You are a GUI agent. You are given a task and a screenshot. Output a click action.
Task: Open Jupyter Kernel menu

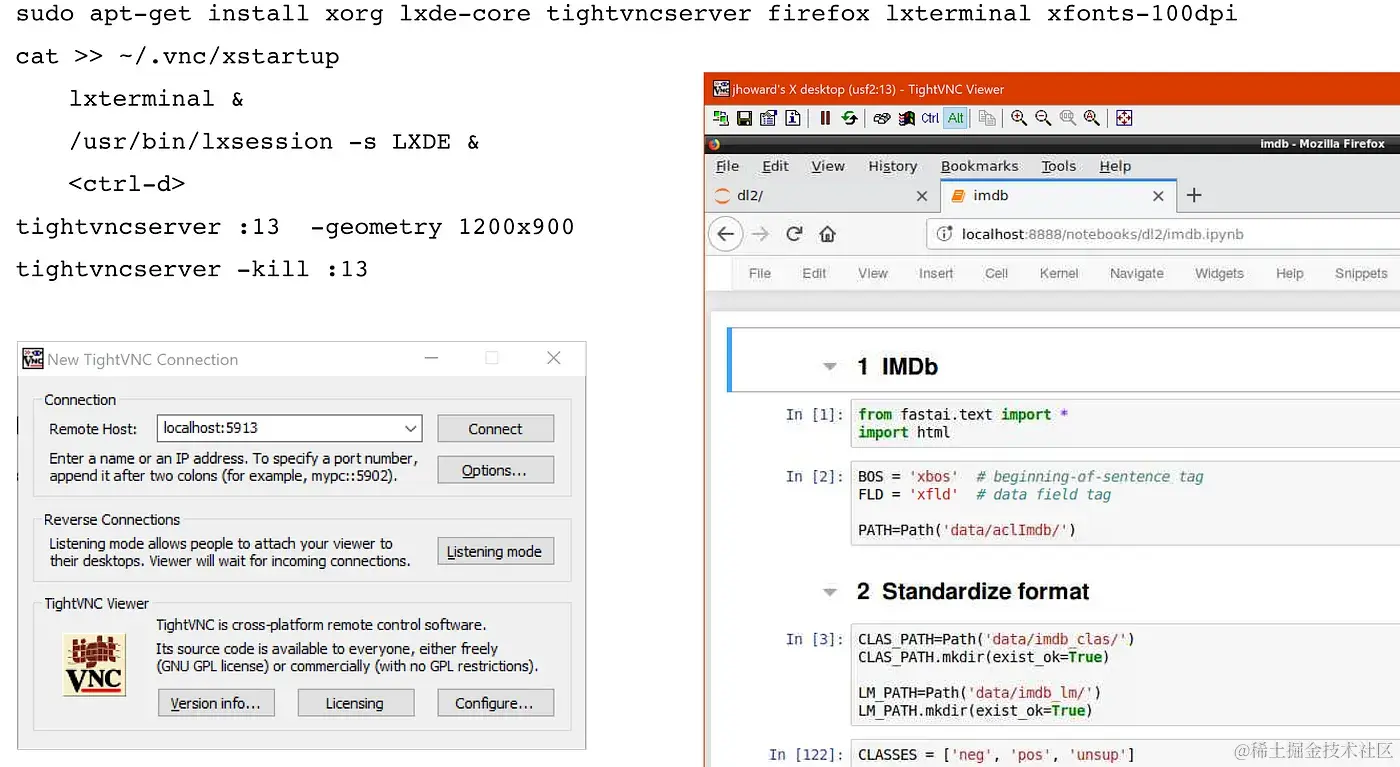point(1059,273)
